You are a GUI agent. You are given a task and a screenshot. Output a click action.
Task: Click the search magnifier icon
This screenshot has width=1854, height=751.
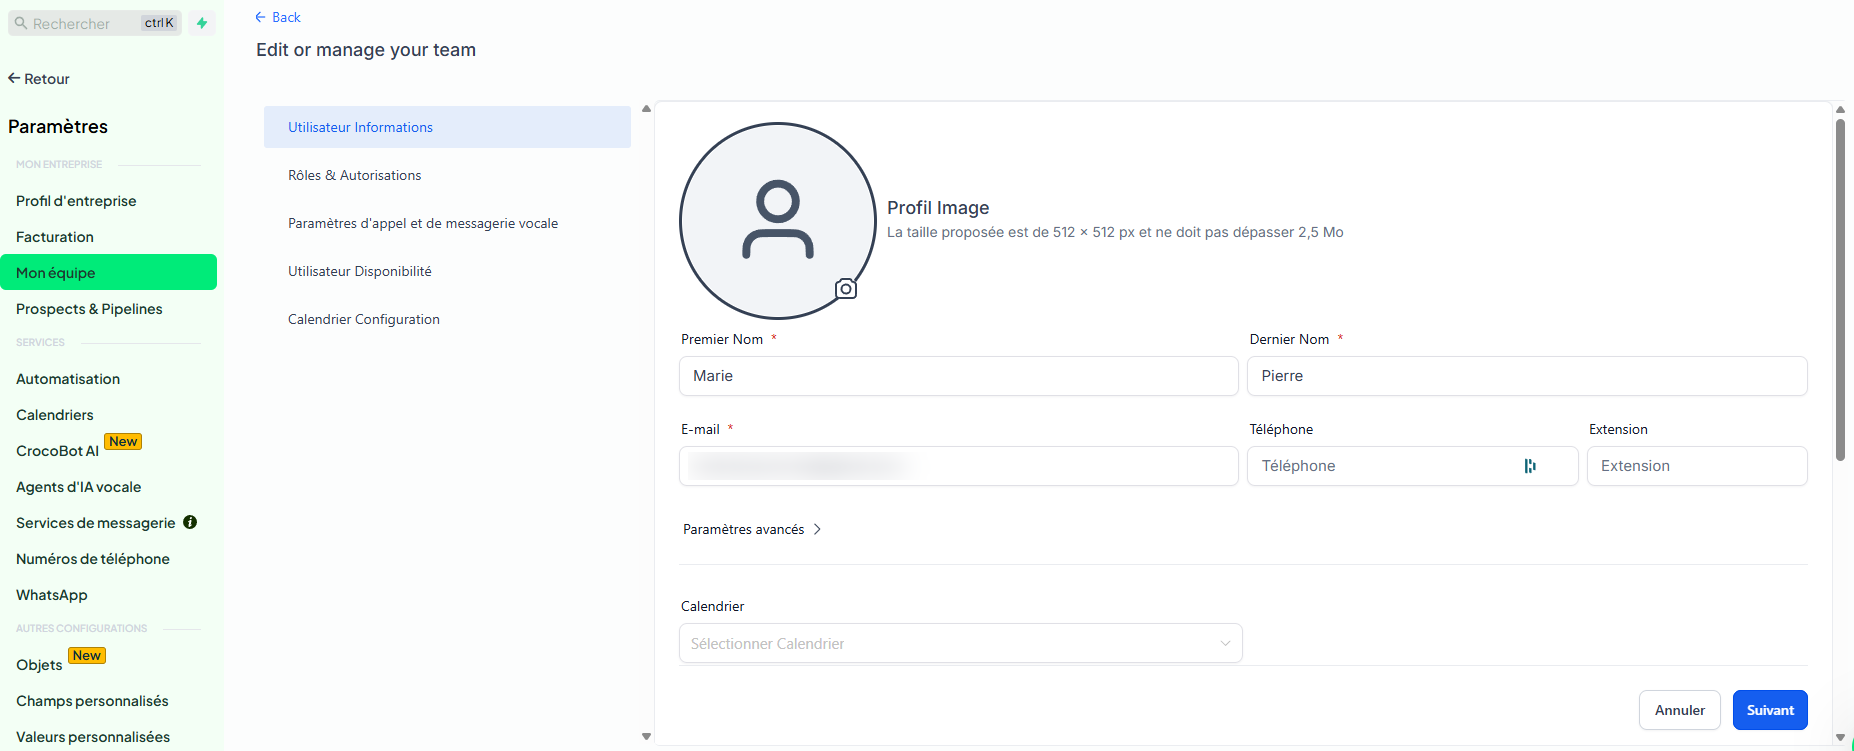coord(21,23)
